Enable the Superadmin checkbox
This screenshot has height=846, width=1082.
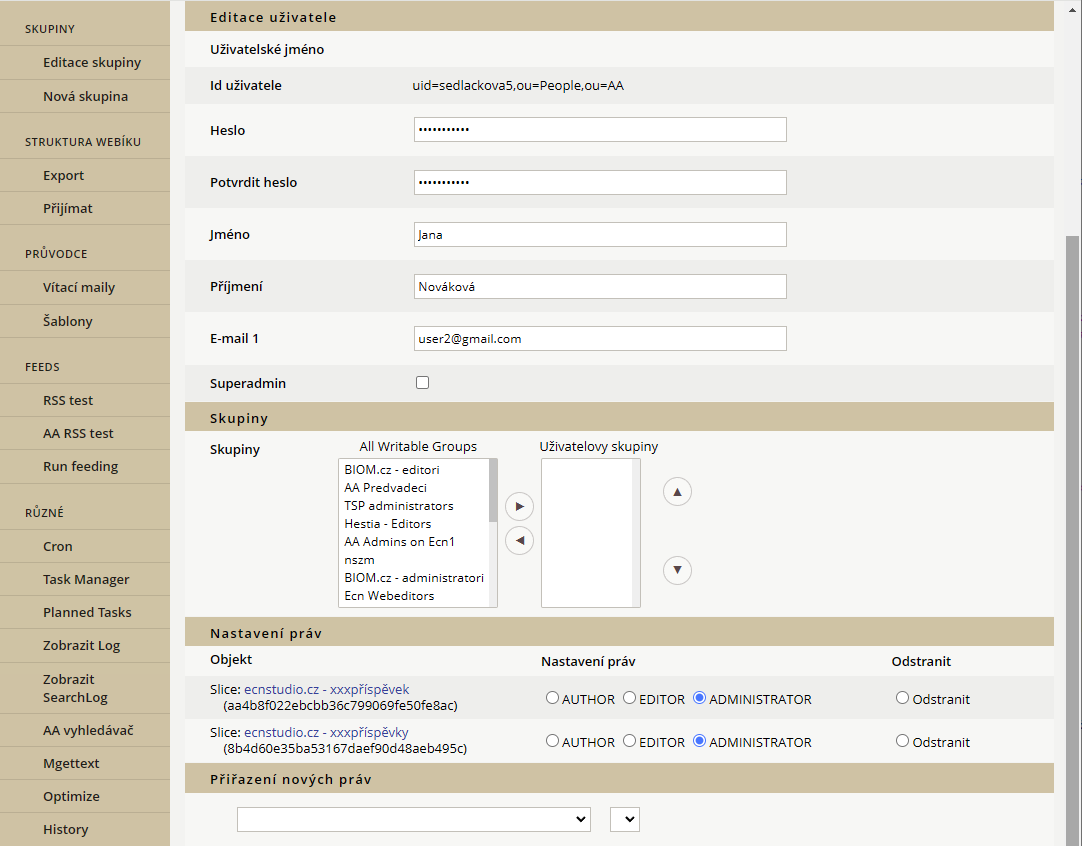click(x=422, y=383)
